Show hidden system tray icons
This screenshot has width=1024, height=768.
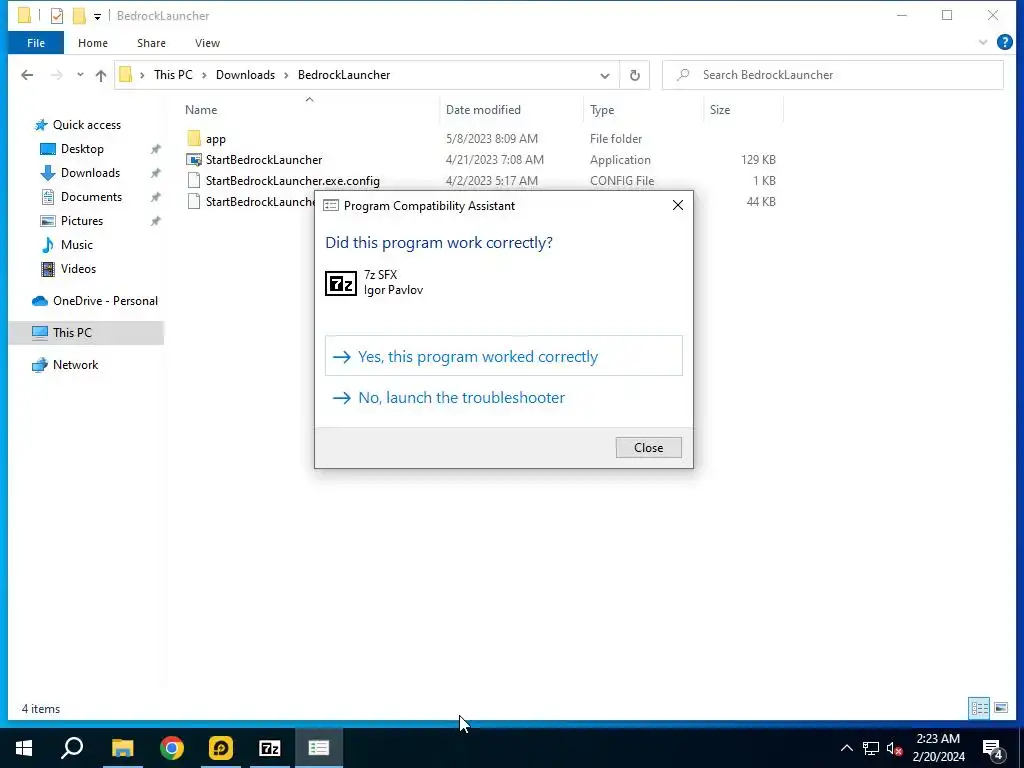pos(846,748)
